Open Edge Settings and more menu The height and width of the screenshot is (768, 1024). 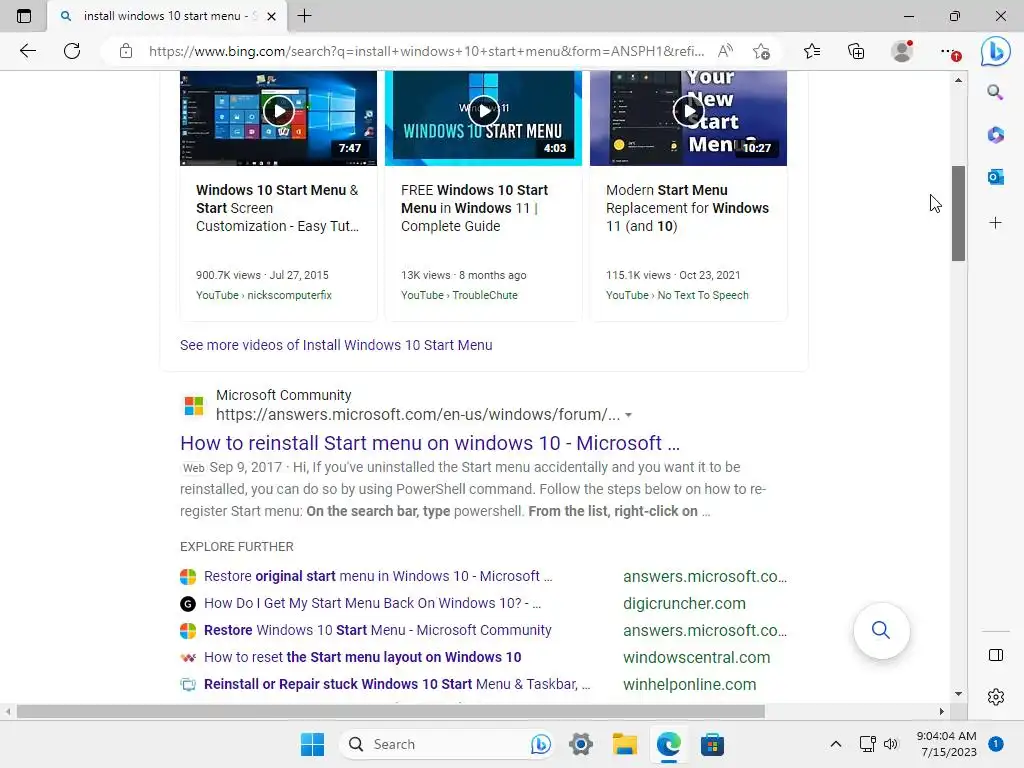pos(949,52)
